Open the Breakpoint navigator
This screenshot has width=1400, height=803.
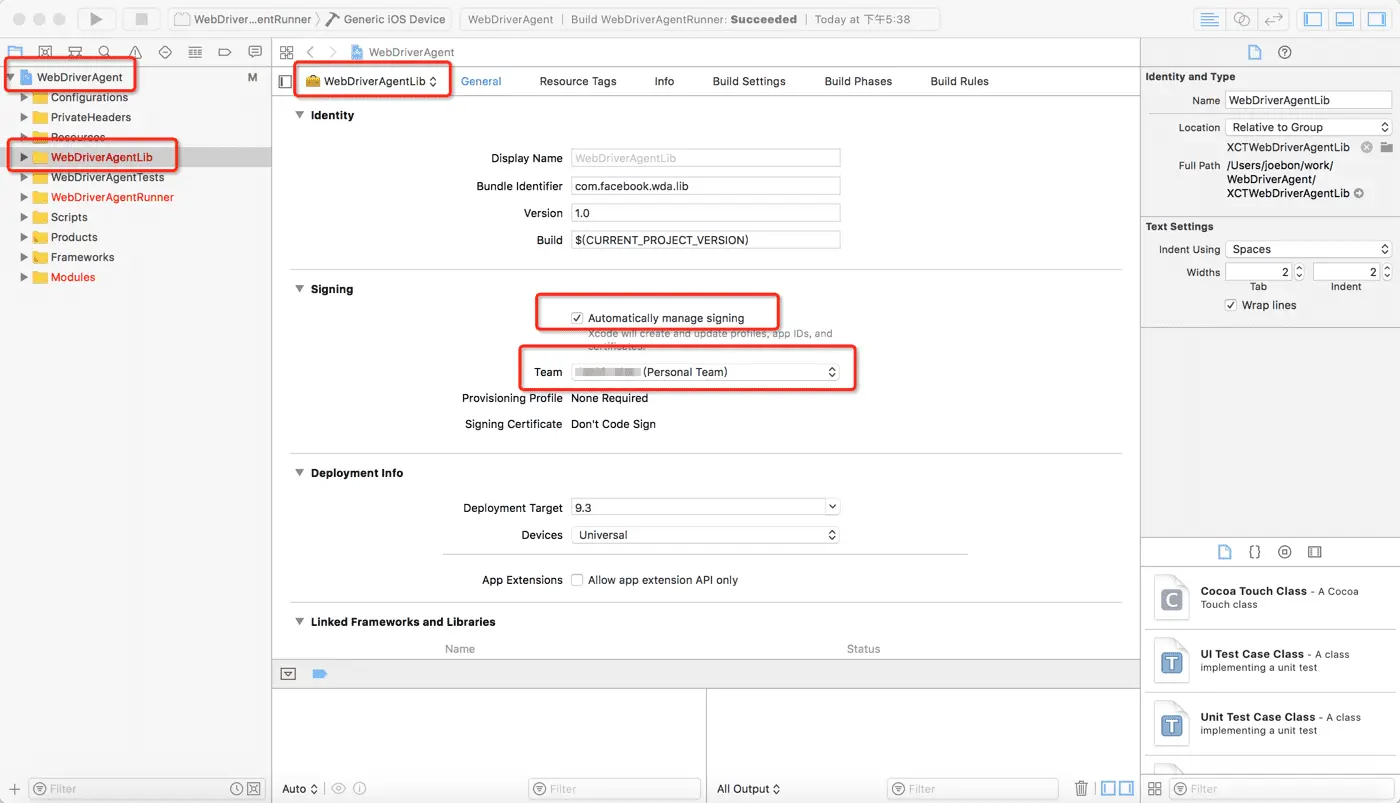(225, 52)
